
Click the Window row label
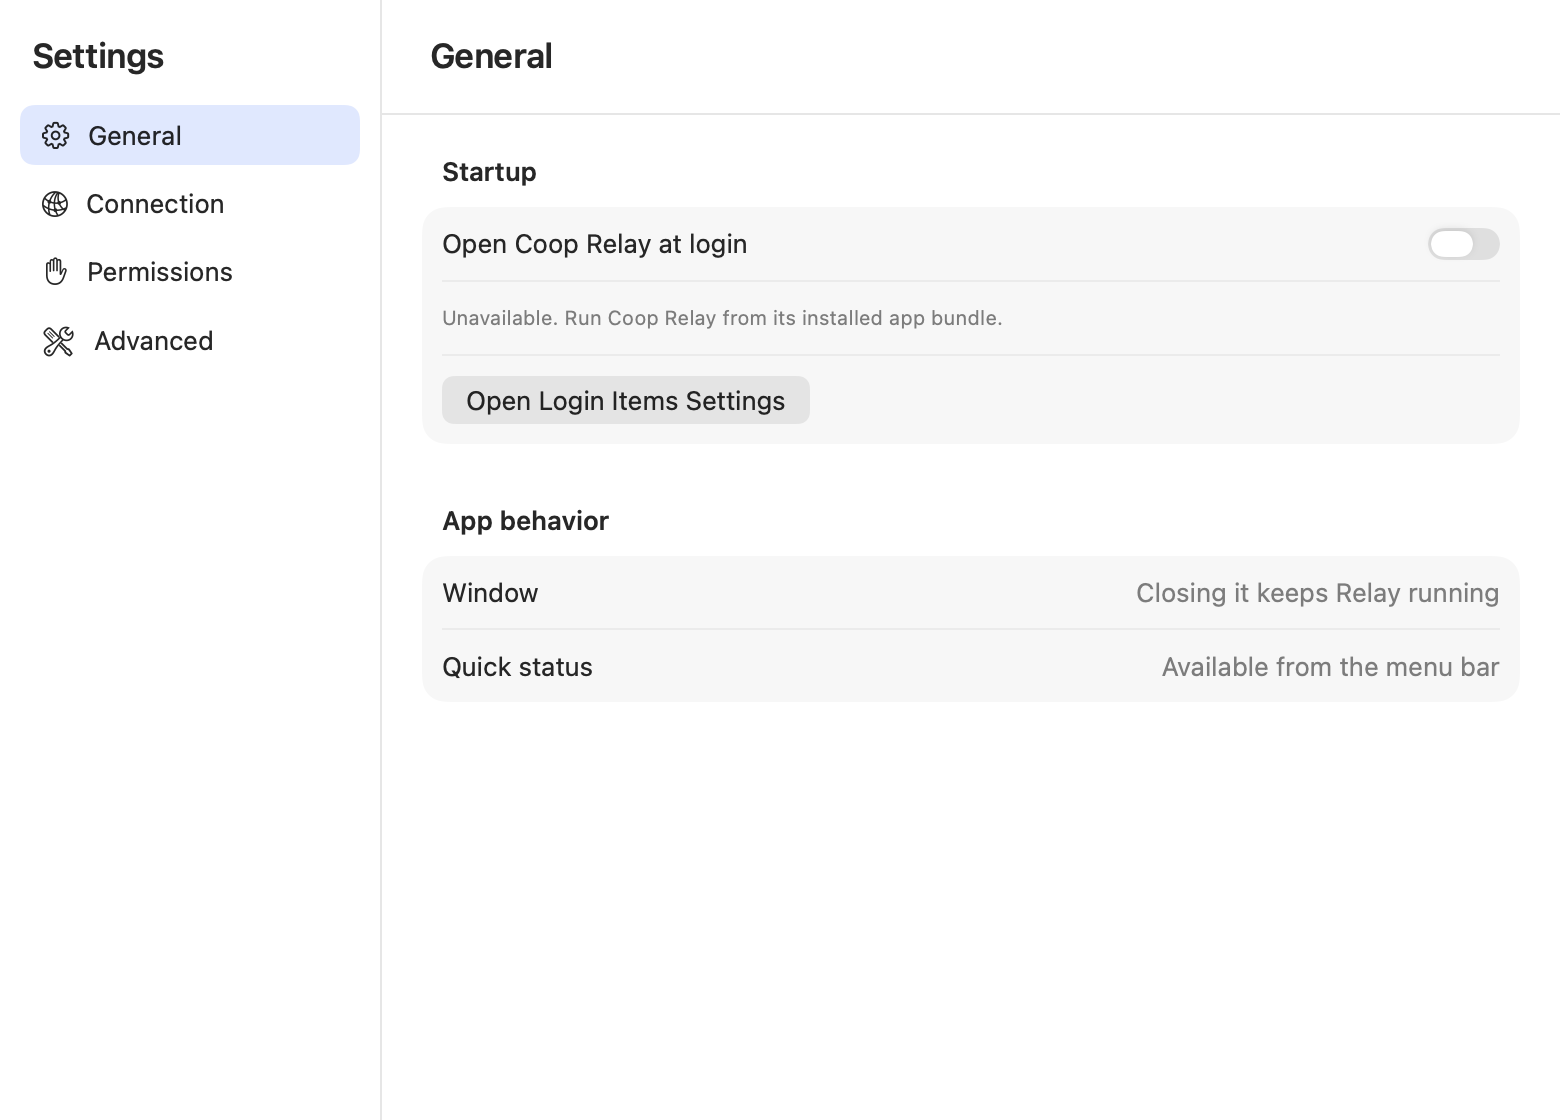coord(490,593)
